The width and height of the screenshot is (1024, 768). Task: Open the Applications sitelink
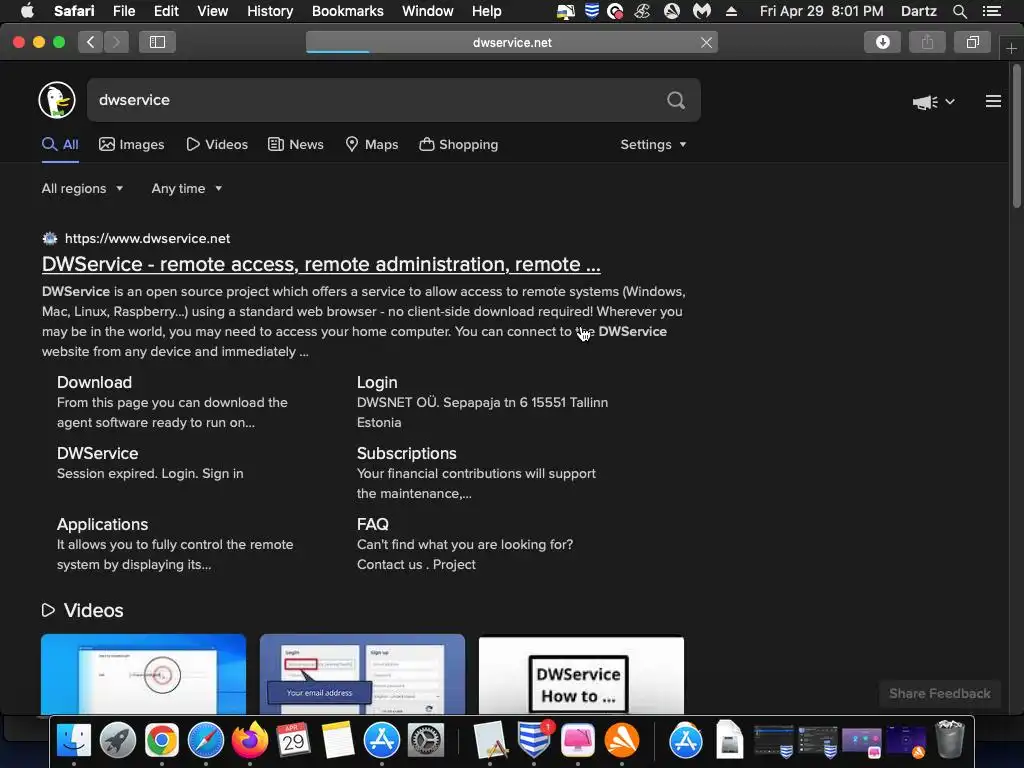(102, 524)
